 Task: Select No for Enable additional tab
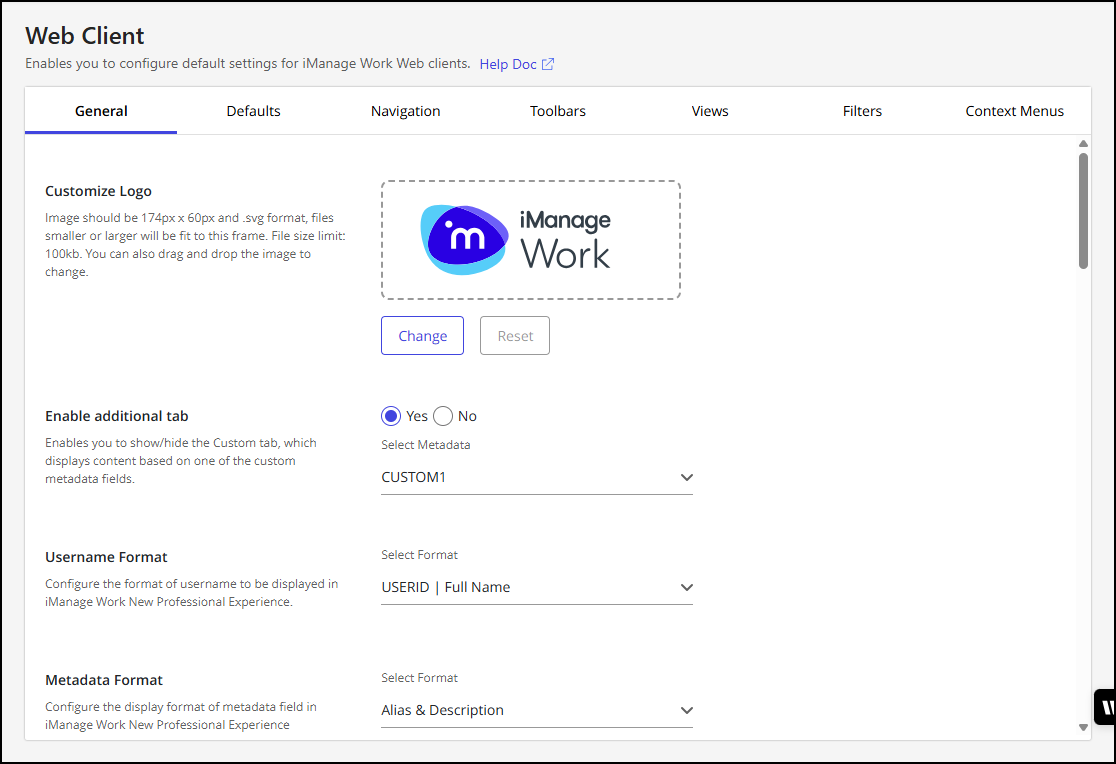(x=443, y=416)
